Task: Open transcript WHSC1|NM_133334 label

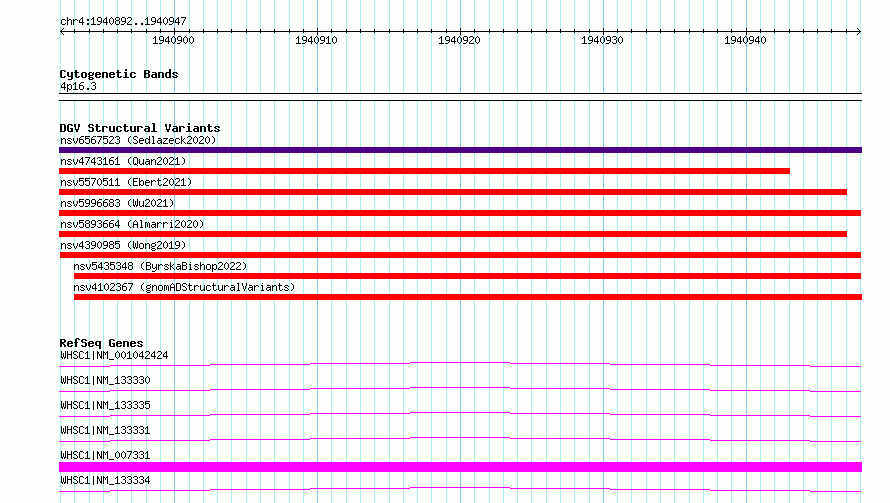Action: (105, 480)
